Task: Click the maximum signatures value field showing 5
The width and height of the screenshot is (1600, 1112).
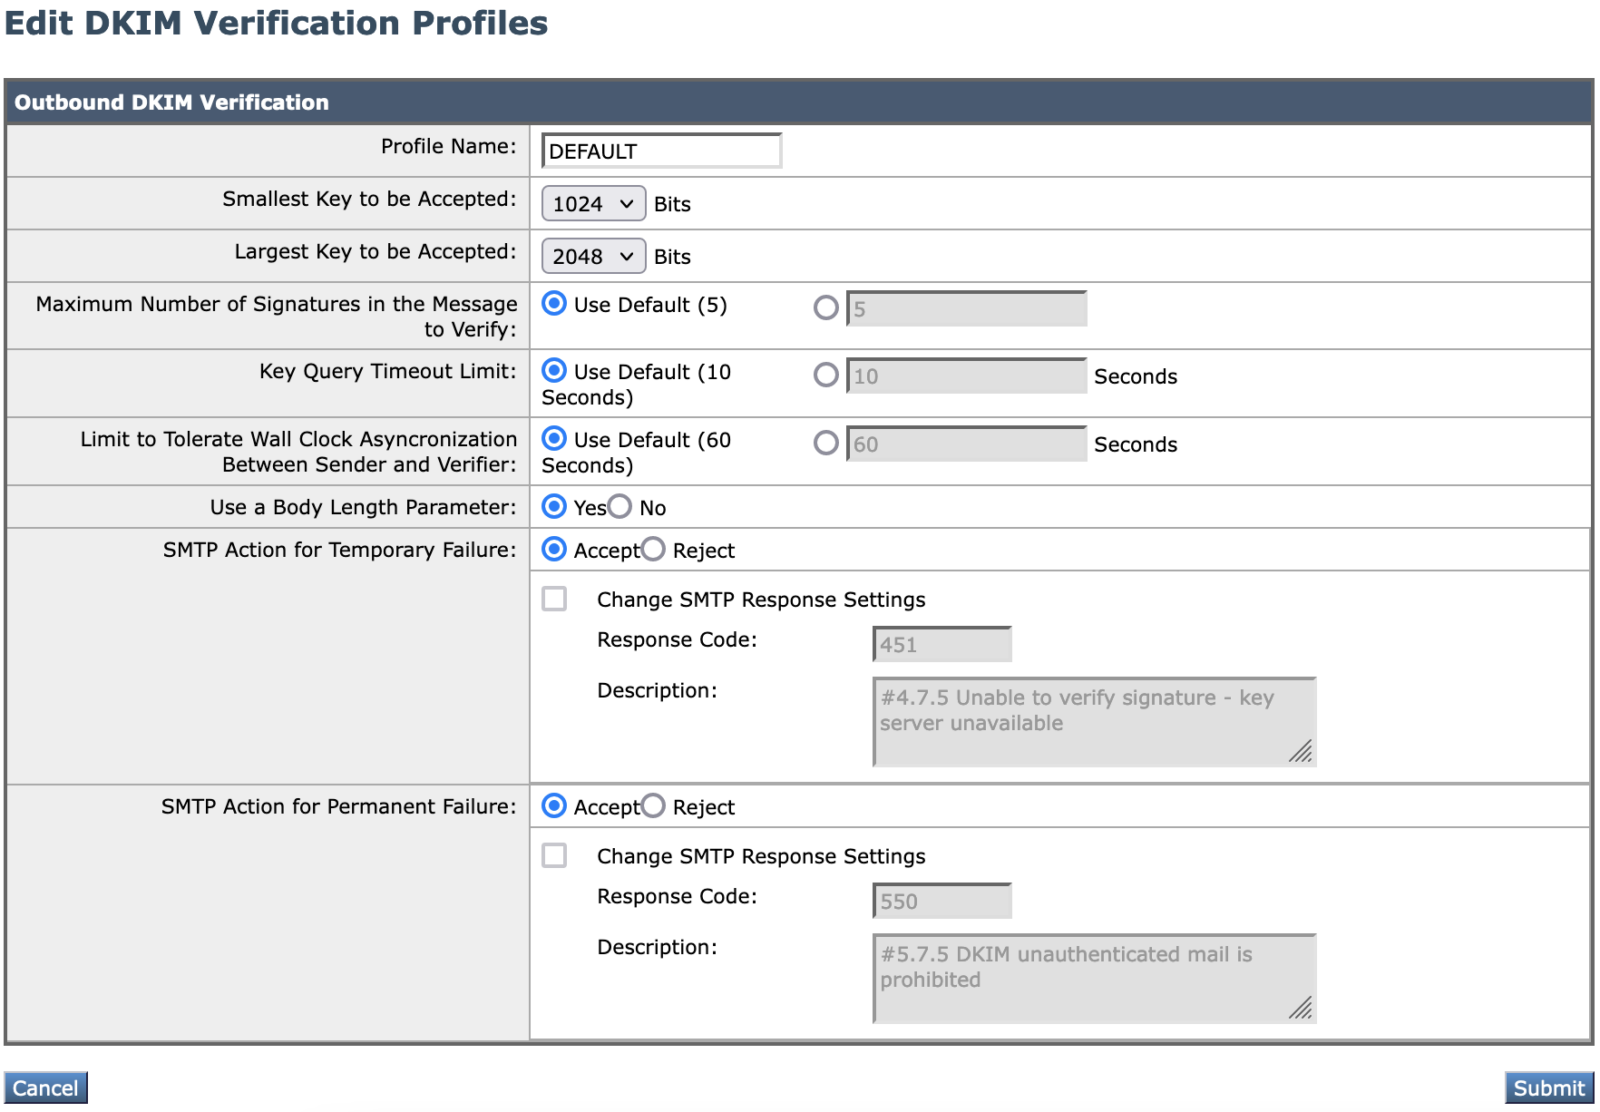Action: point(966,309)
